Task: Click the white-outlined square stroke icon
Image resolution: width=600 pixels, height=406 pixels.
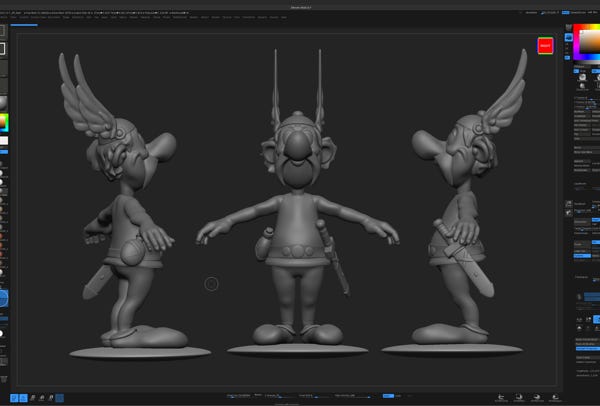Action: 3,49
